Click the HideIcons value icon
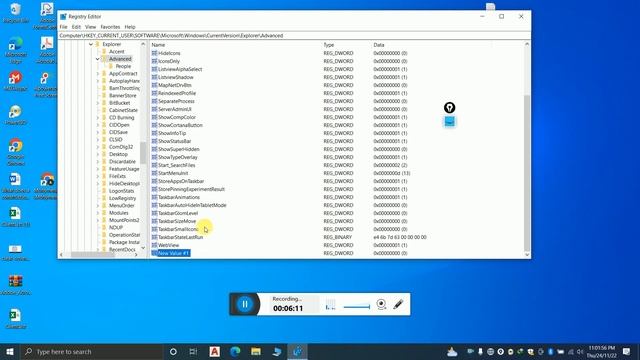This screenshot has height=360, width=640. (154, 53)
